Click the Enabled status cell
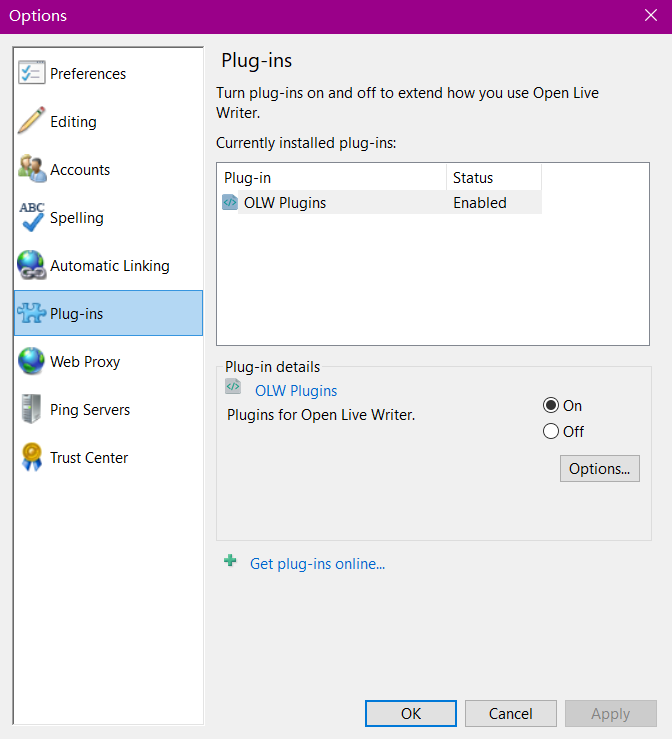 (480, 203)
